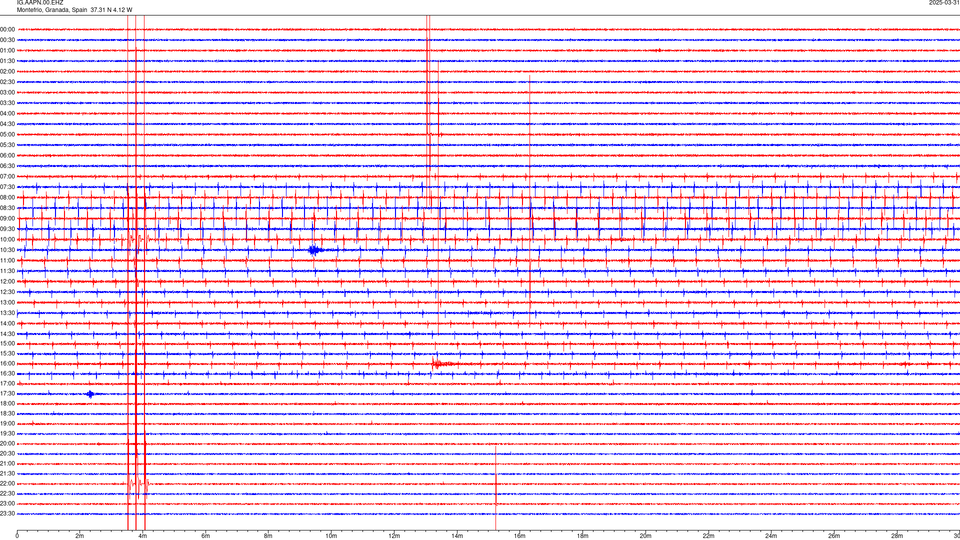Select the 22:00 trace time label
Image resolution: width=960 pixels, height=540 pixels.
point(8,484)
